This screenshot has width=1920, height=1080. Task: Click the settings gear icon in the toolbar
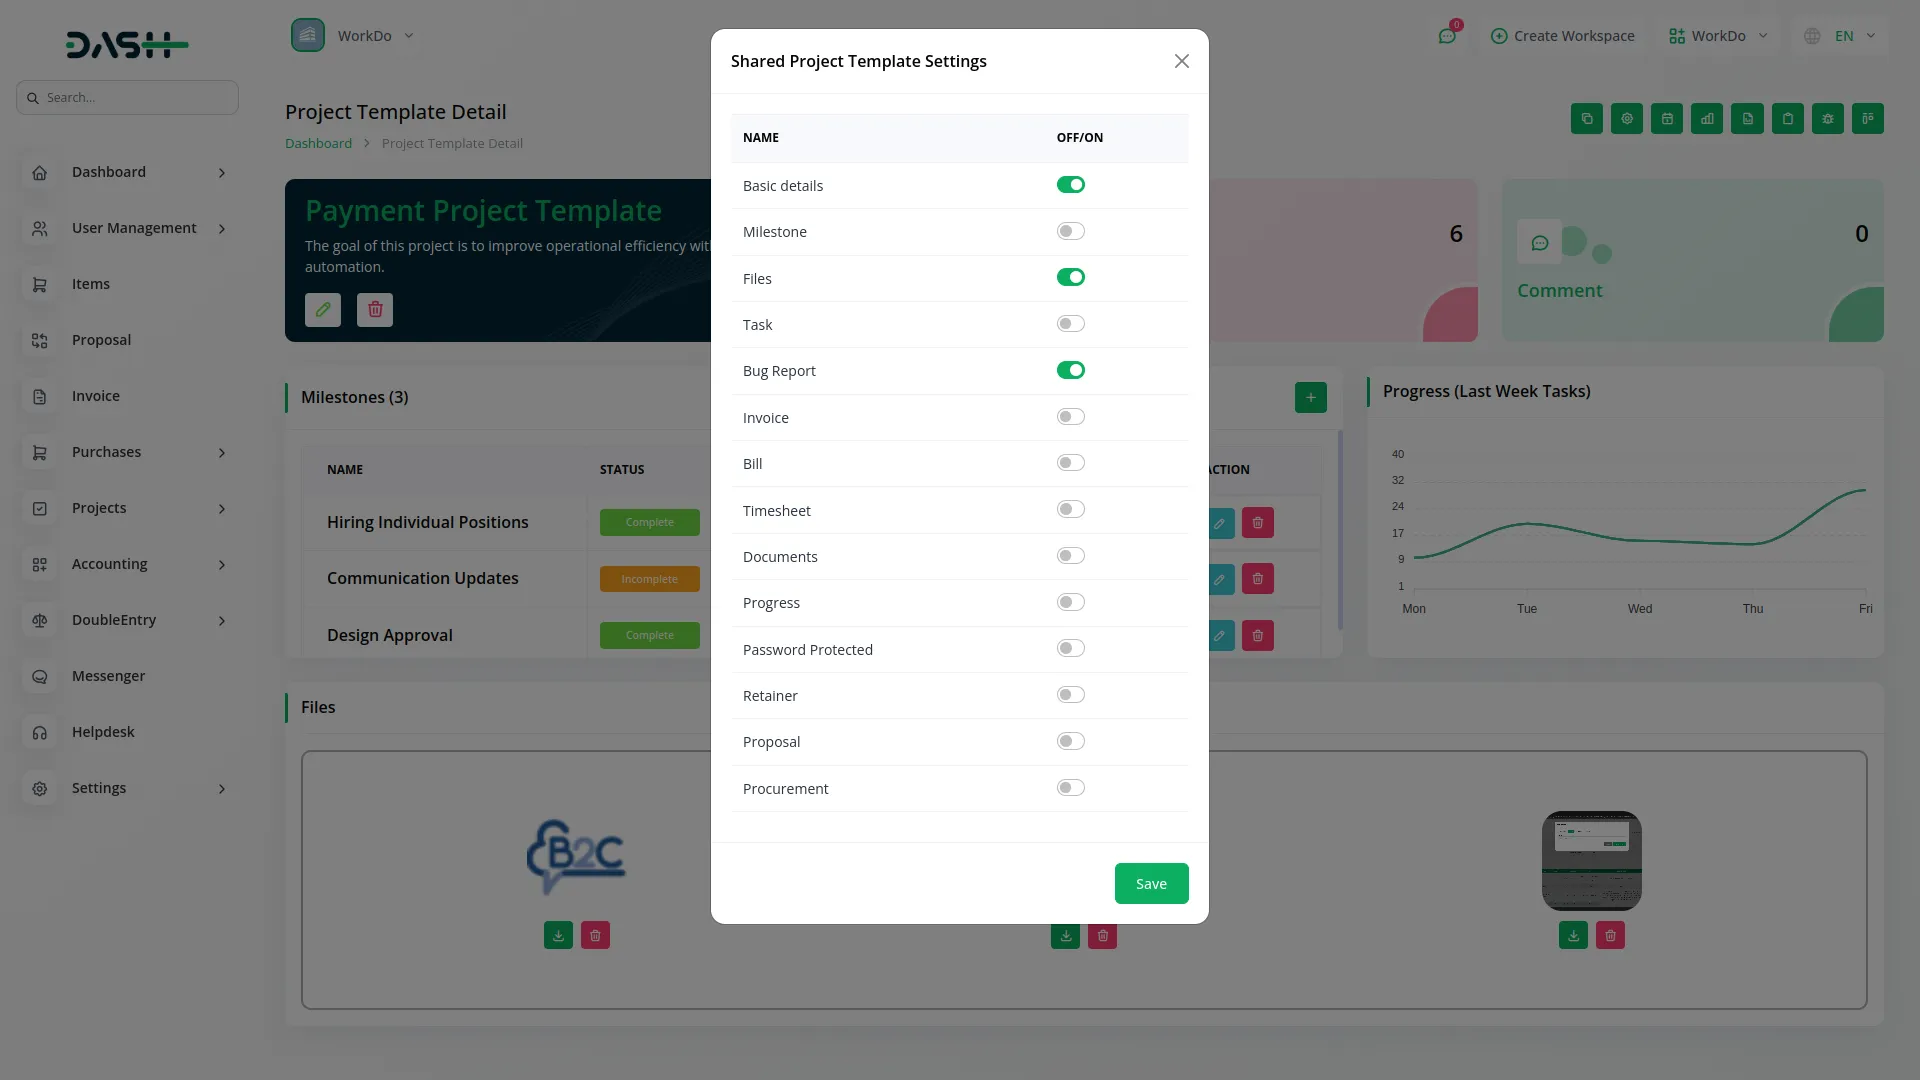coord(1626,118)
